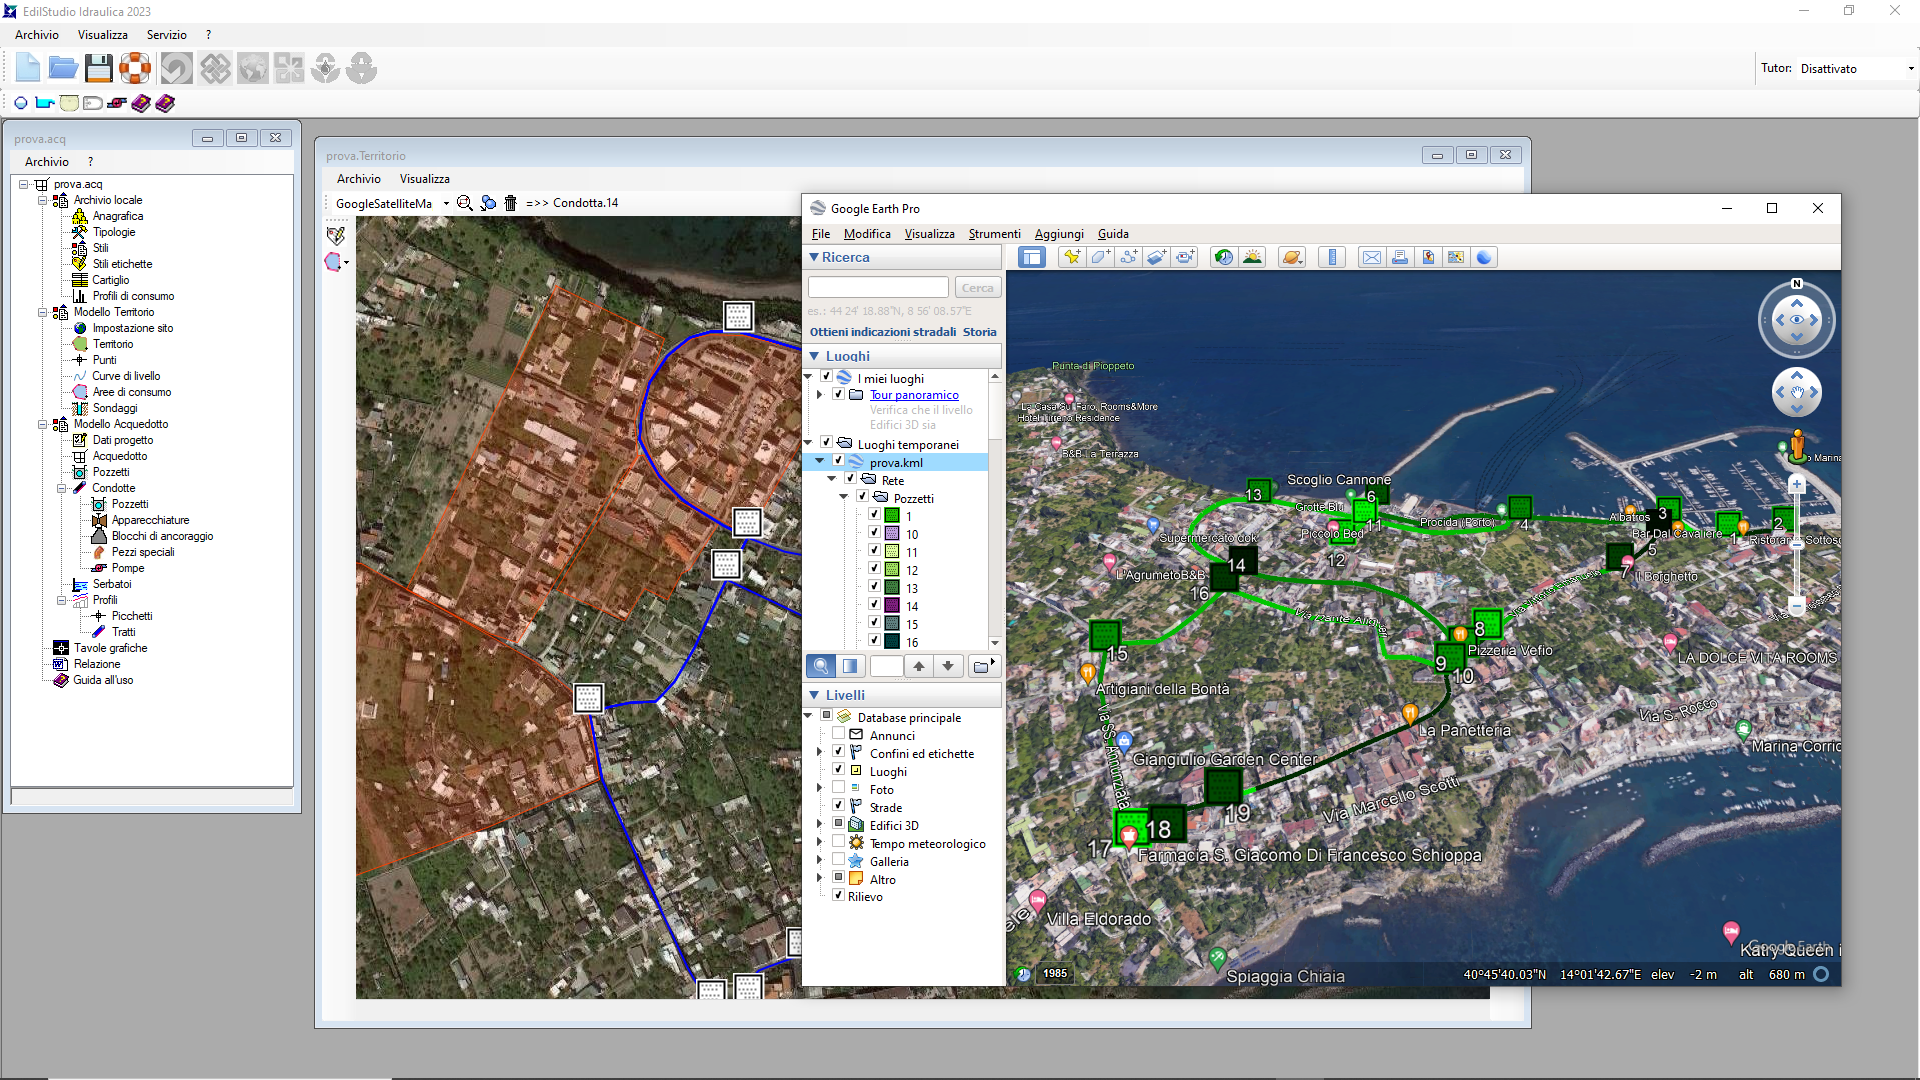Collapse the Archivio locale tree node
Viewport: 1920px width, 1080px height.
point(43,200)
